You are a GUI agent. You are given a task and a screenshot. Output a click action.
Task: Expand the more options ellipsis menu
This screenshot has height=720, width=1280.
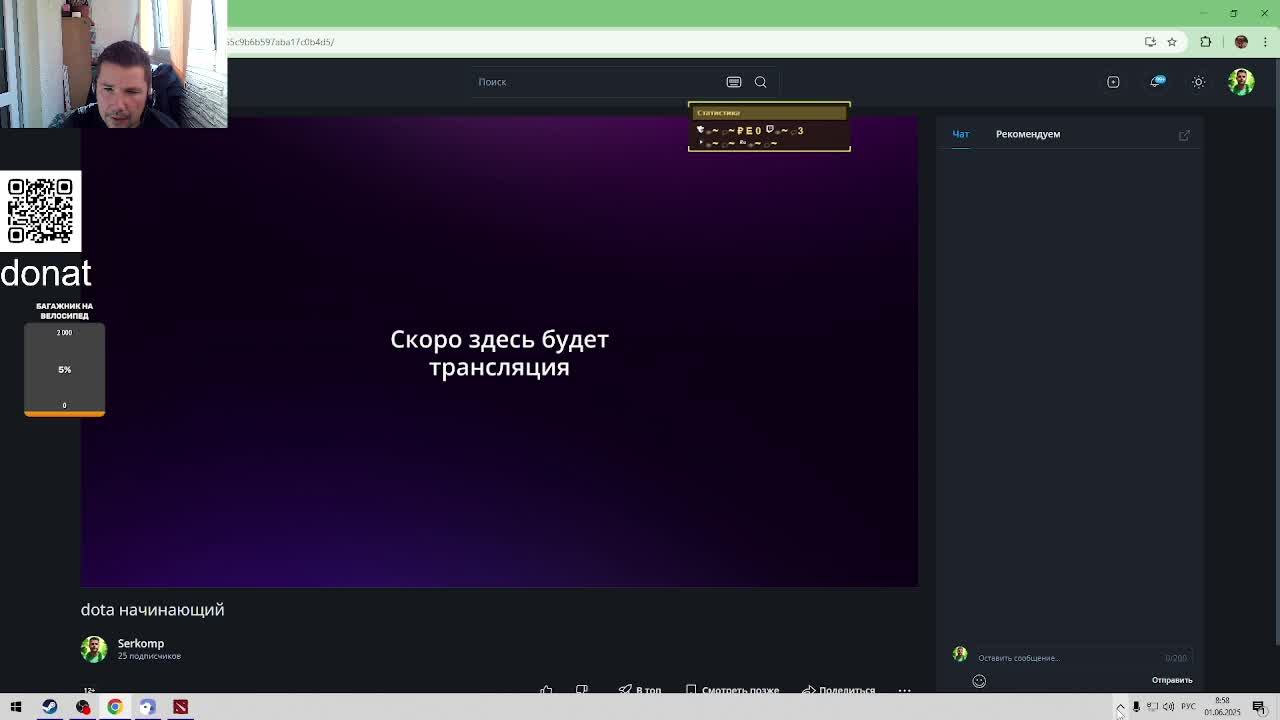tap(904, 690)
